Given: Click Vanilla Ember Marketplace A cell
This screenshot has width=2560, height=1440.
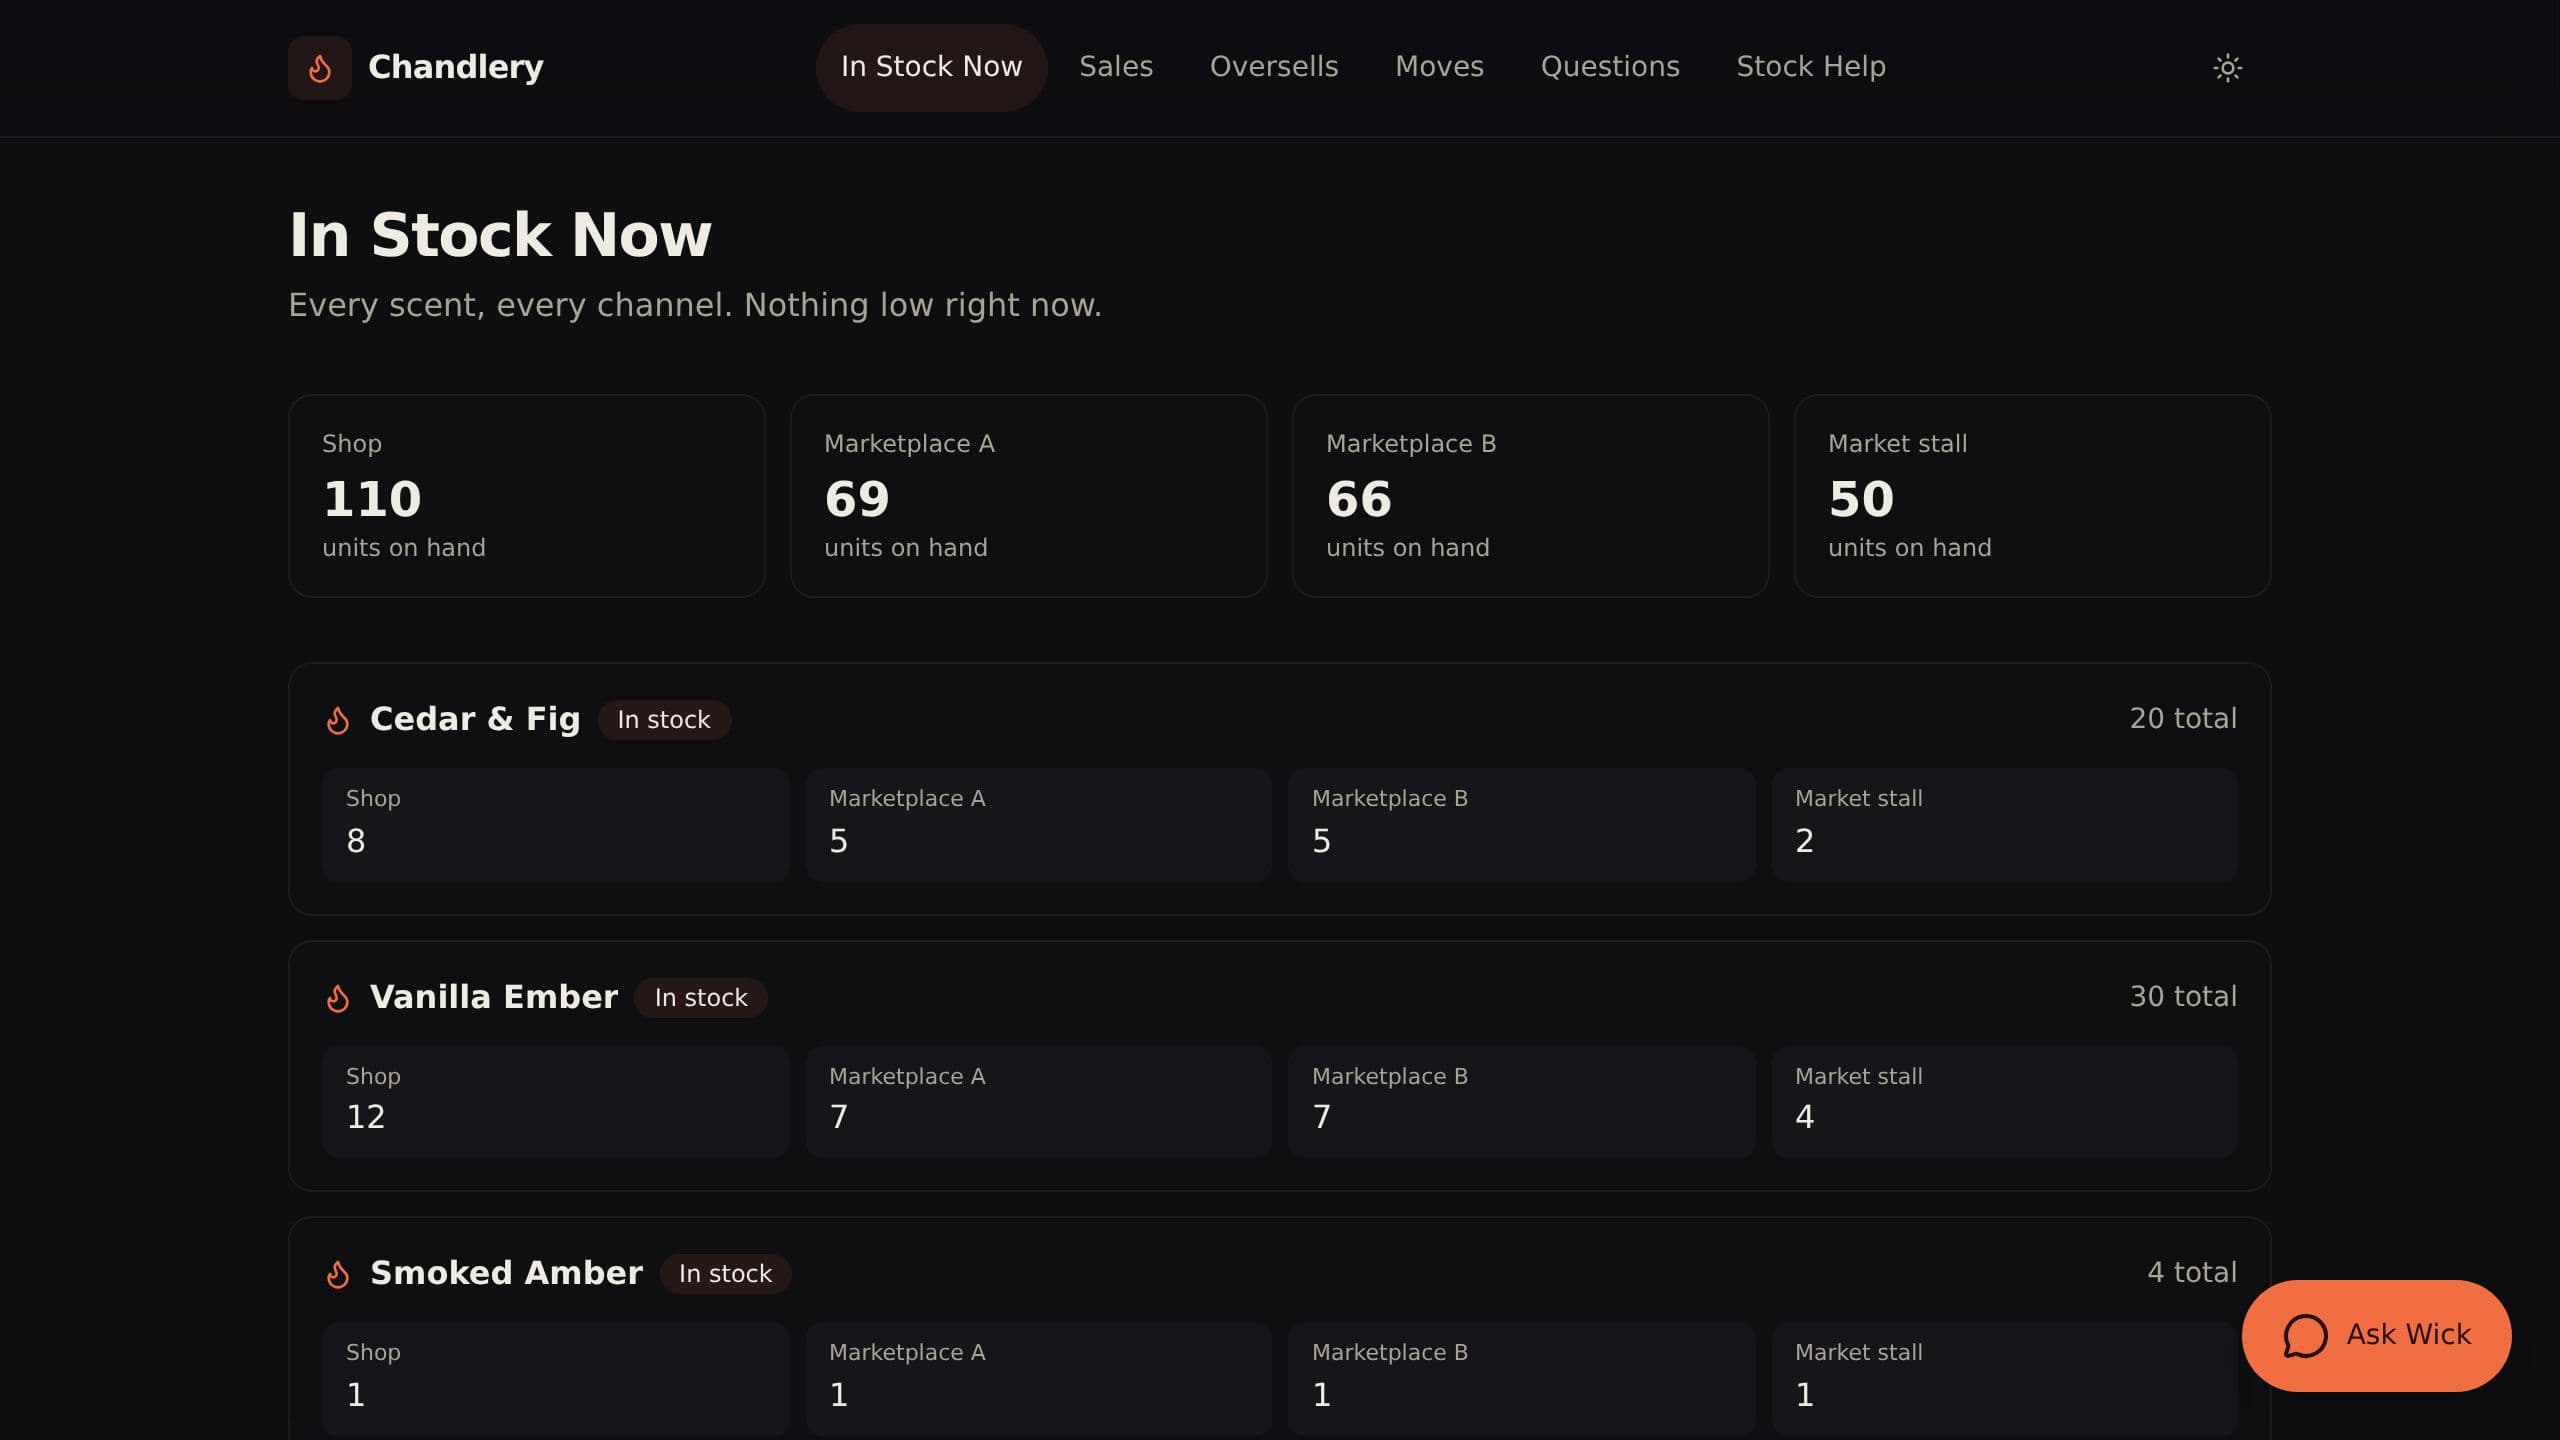Looking at the screenshot, I should click(x=1038, y=1102).
